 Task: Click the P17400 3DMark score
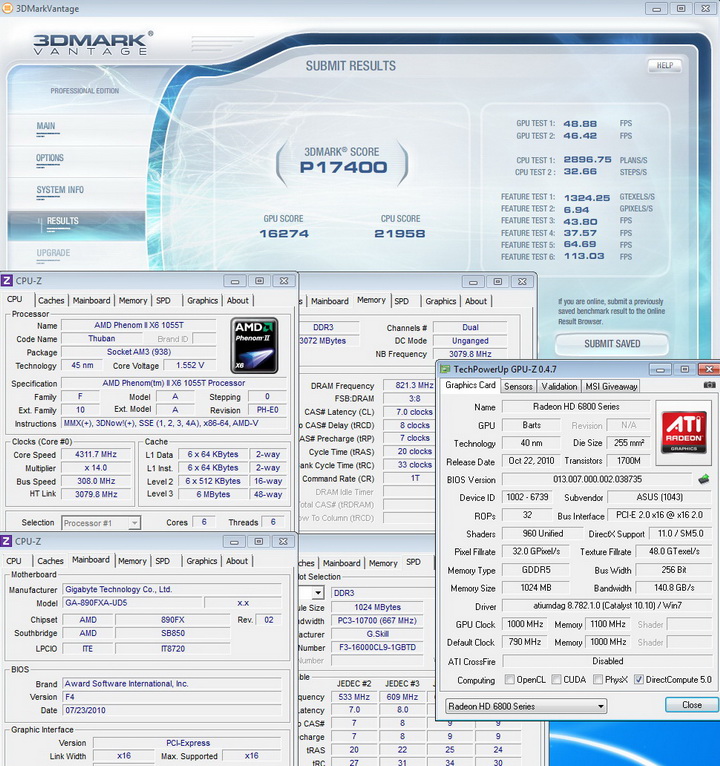click(x=343, y=168)
